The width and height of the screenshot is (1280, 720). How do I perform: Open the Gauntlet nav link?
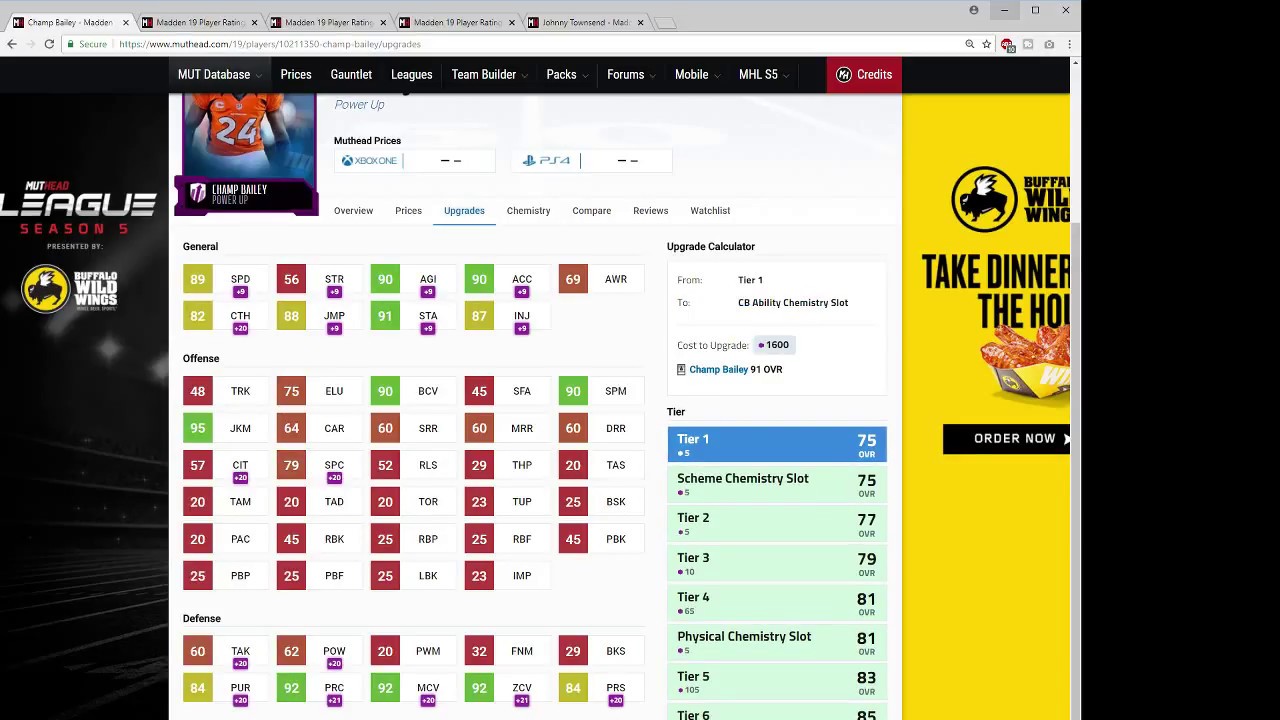(x=351, y=75)
